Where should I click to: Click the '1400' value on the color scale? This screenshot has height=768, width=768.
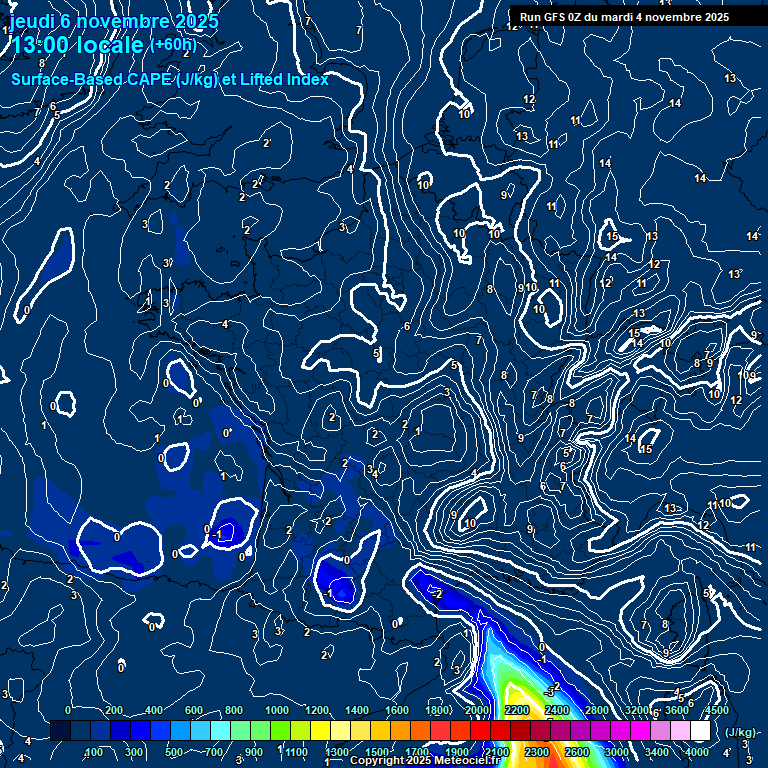tap(357, 710)
